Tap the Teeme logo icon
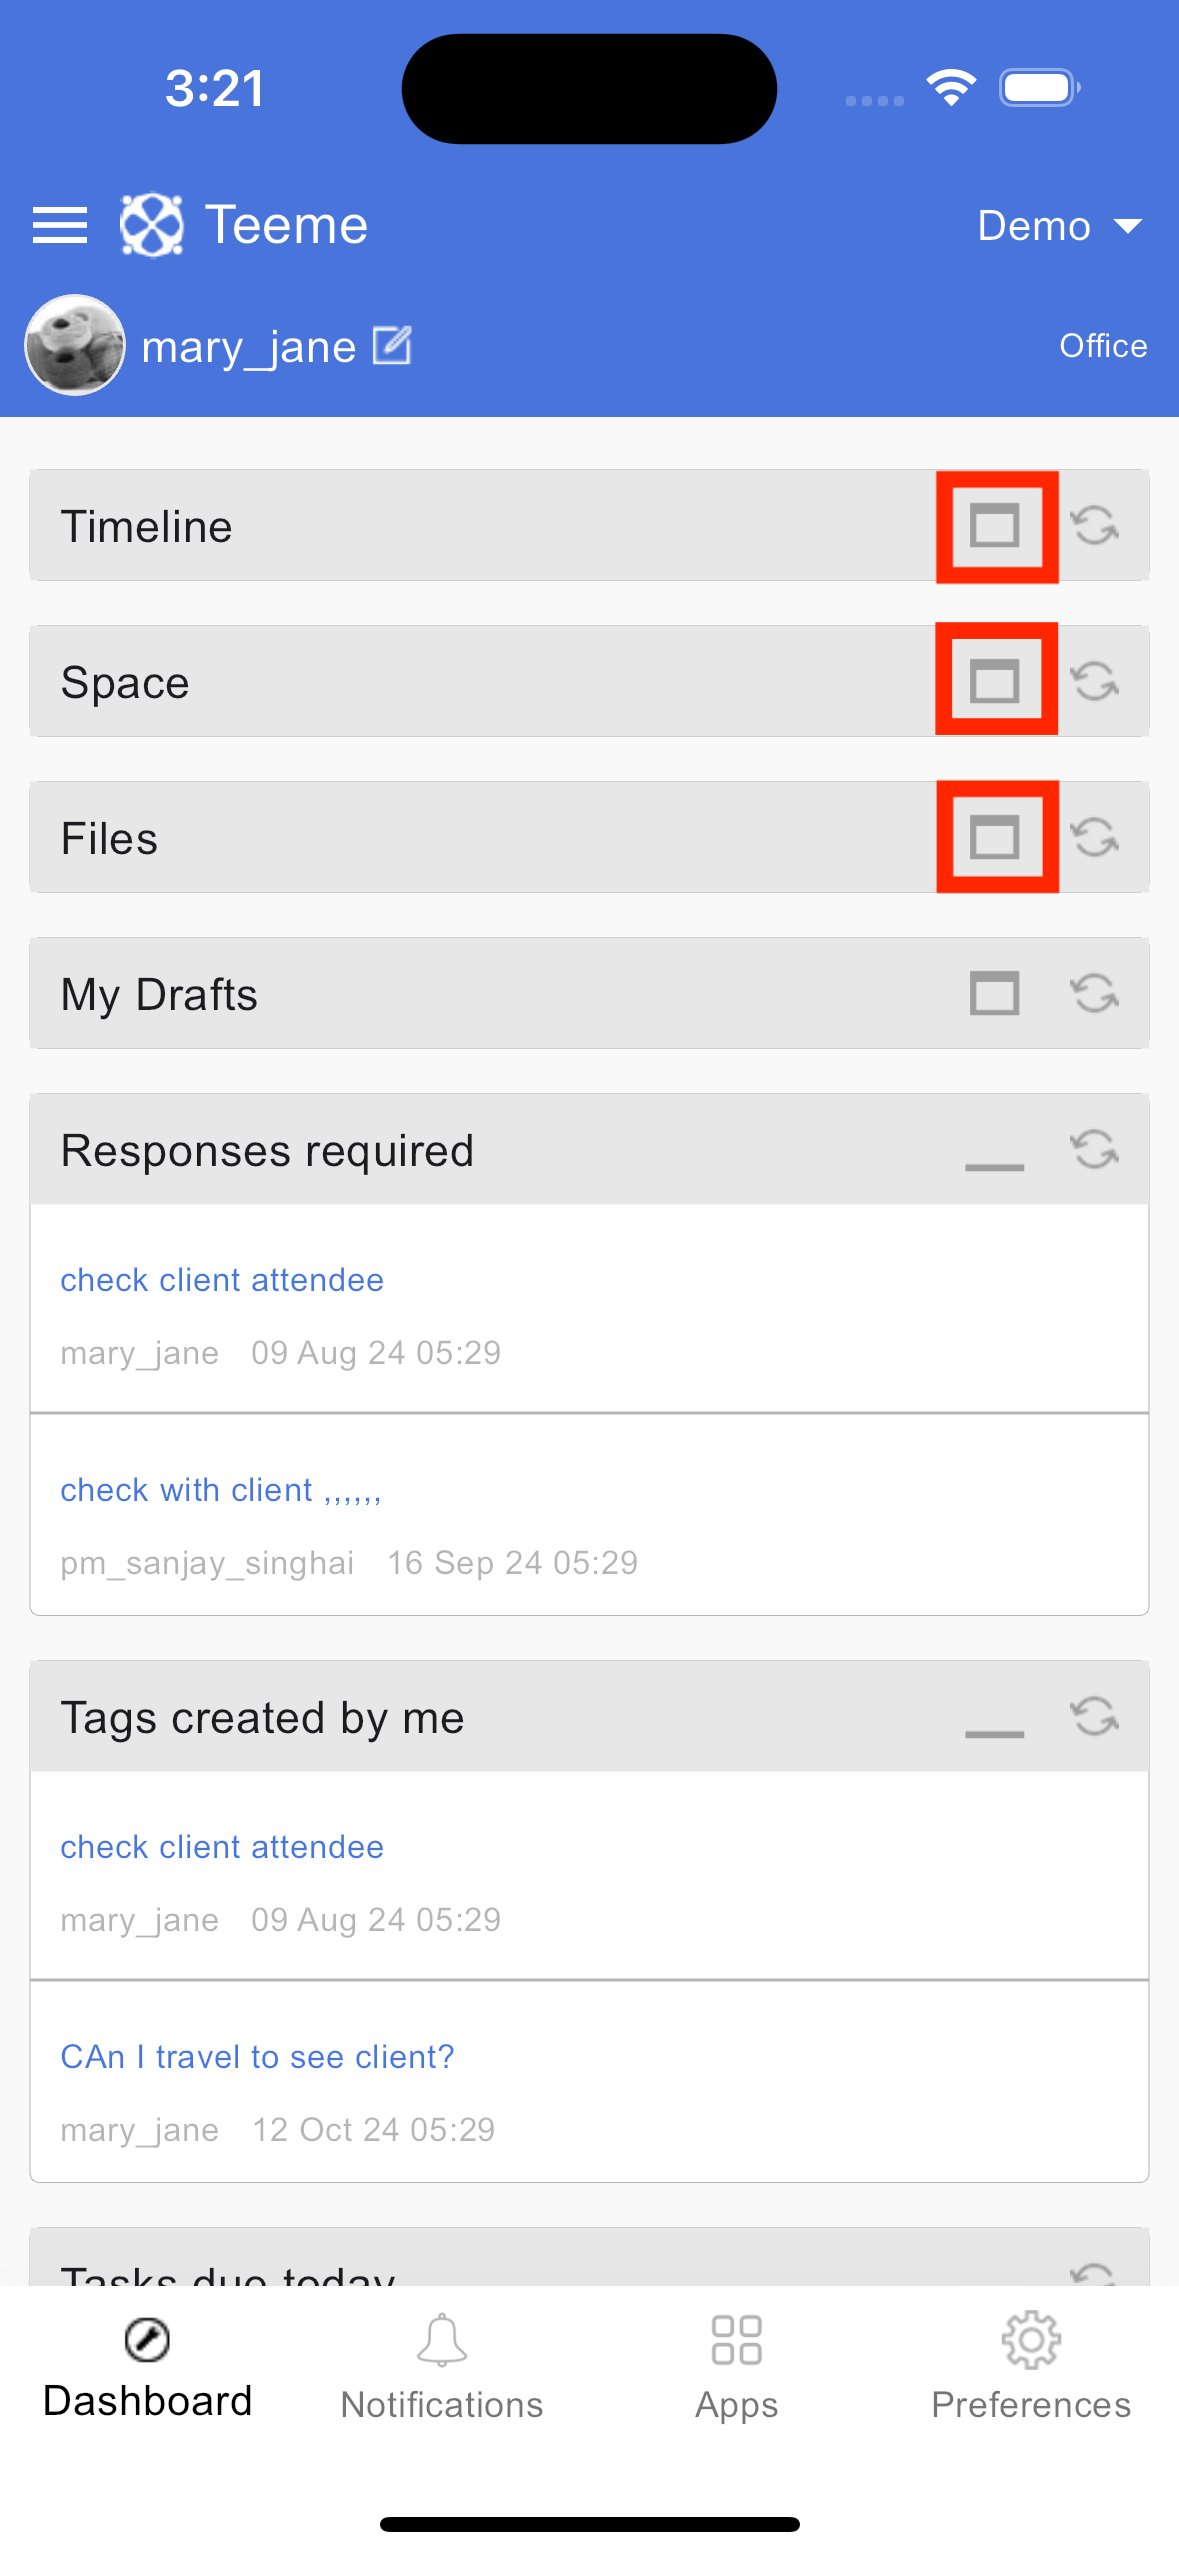The height and width of the screenshot is (2556, 1179). pos(151,225)
